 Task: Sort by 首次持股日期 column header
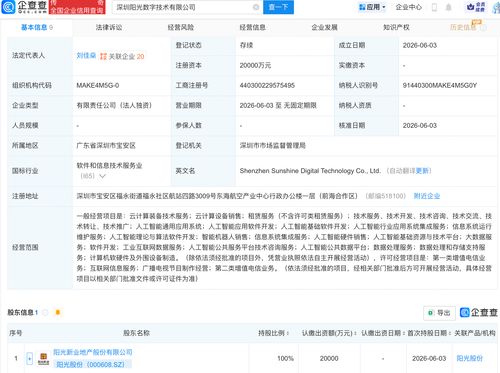point(429,333)
